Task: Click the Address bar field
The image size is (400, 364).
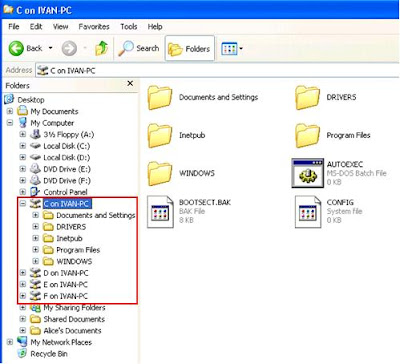Action: click(217, 71)
